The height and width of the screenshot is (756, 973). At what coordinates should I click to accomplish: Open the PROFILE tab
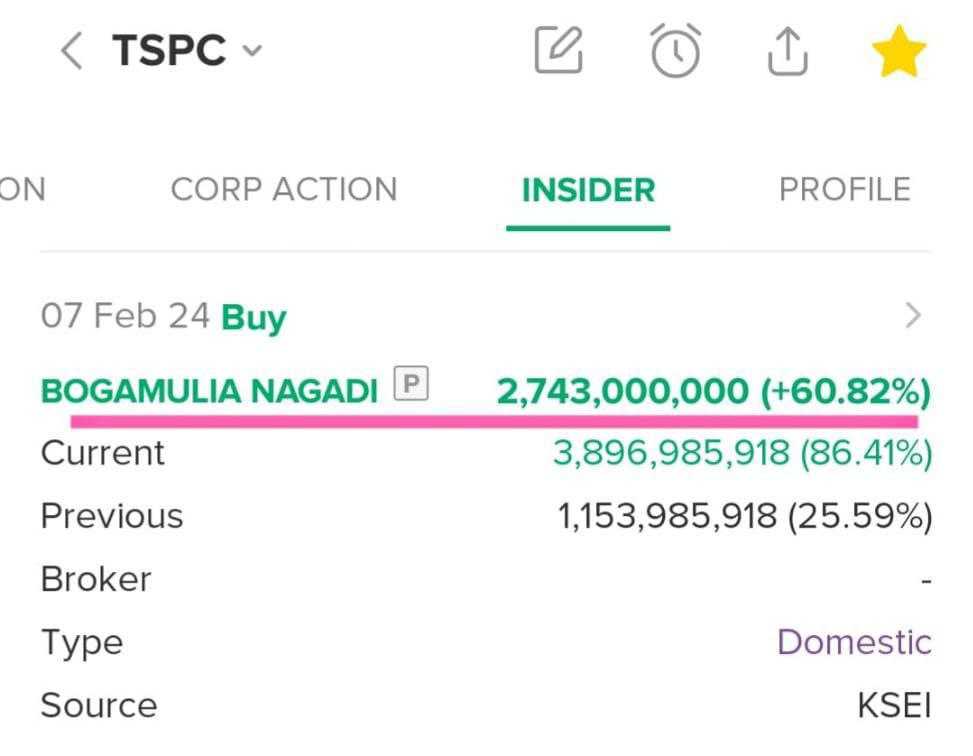[845, 189]
